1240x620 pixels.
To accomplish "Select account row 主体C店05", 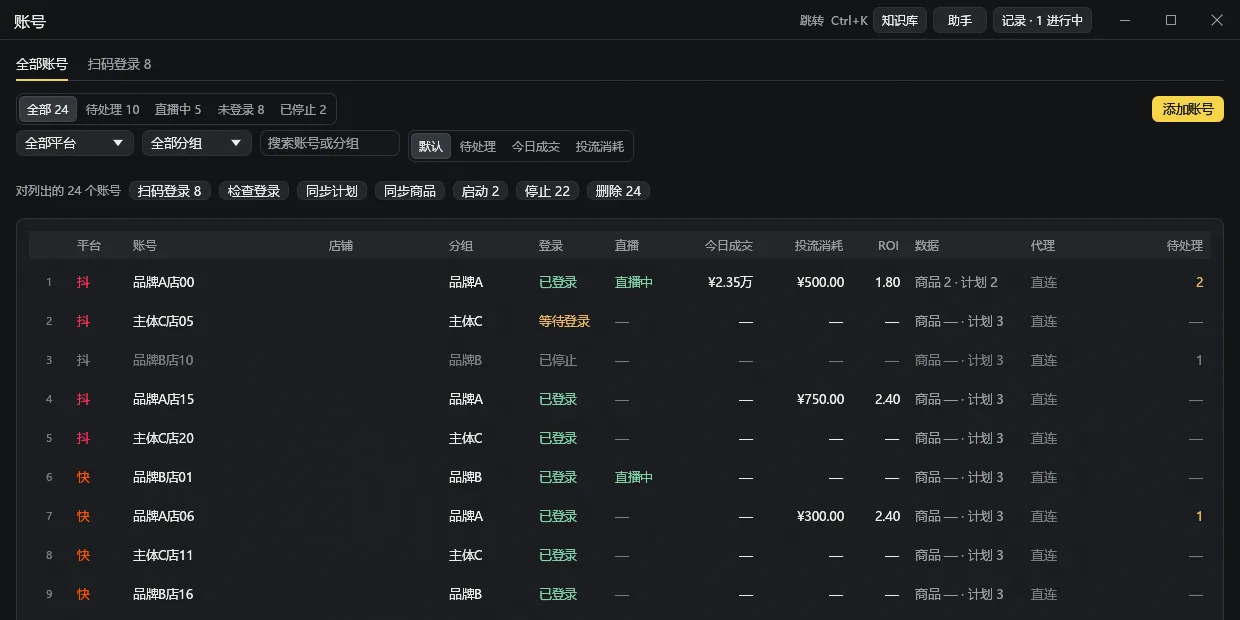I will 620,322.
